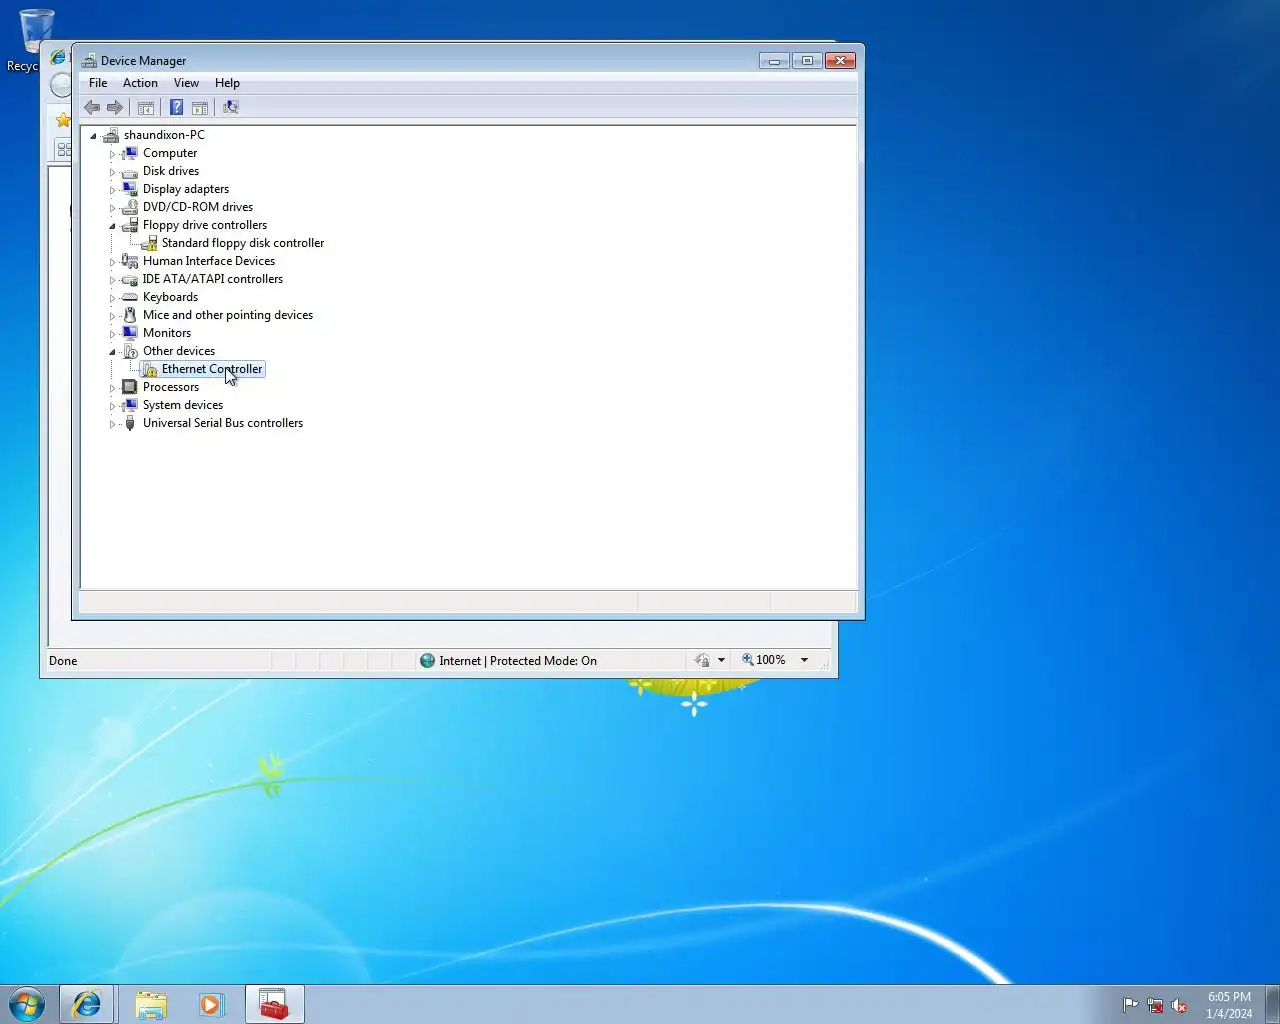Image resolution: width=1280 pixels, height=1024 pixels.
Task: Open the Action menu
Action: (140, 83)
